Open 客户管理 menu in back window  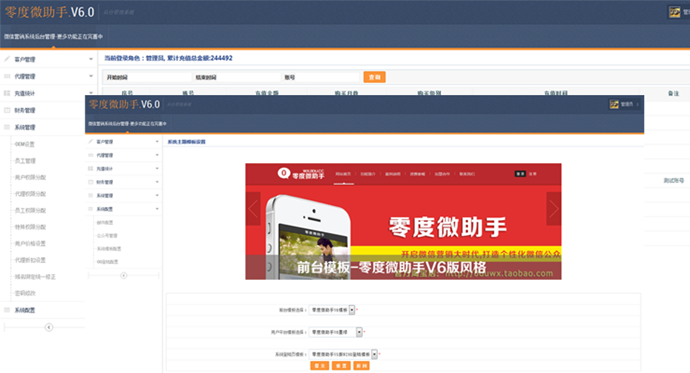[25, 59]
